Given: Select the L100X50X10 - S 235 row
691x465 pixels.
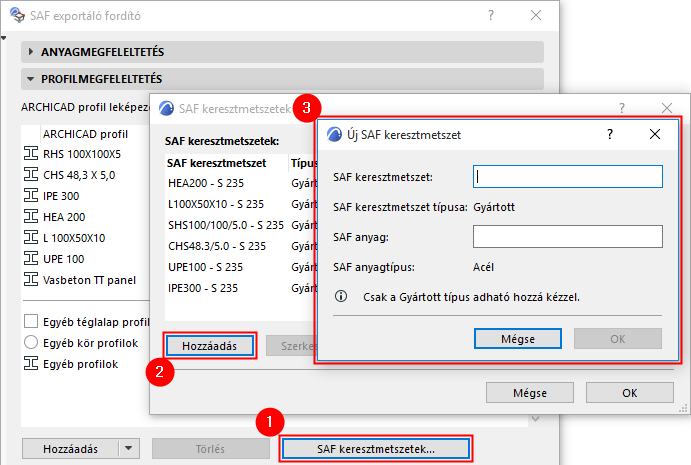Looking at the screenshot, I should [x=241, y=204].
